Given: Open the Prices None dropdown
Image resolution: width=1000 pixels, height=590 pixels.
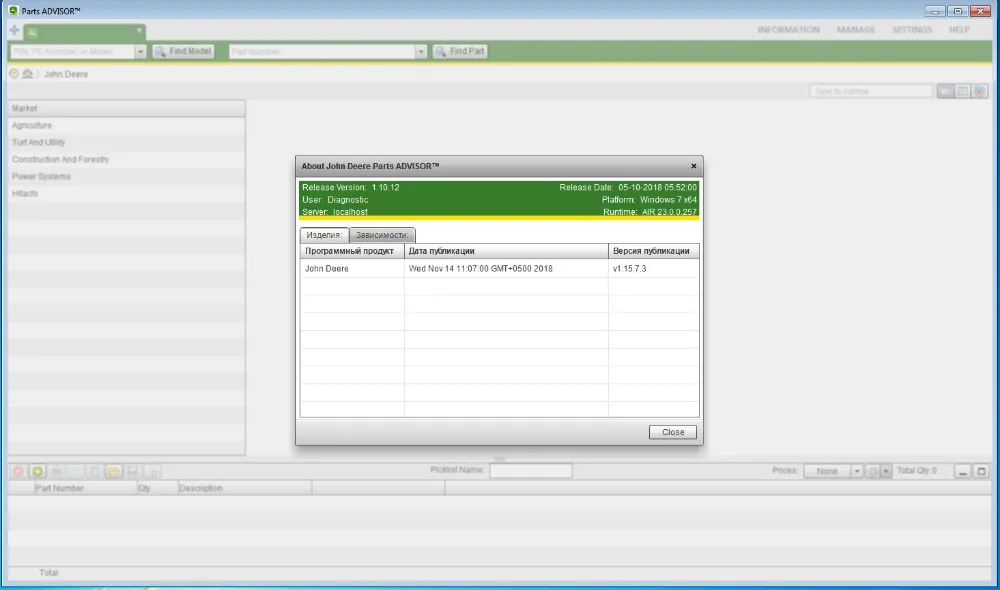Looking at the screenshot, I should click(x=833, y=471).
